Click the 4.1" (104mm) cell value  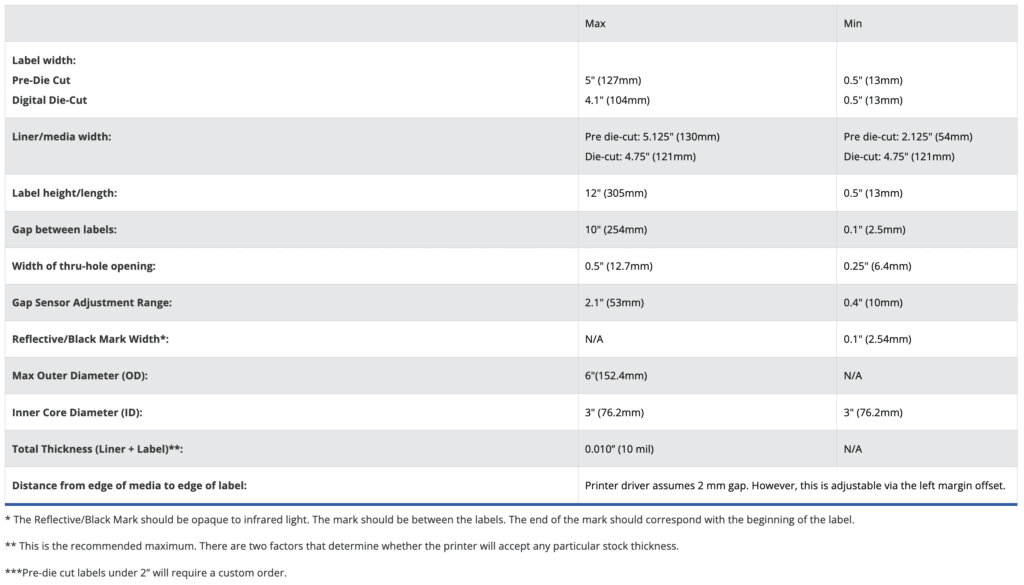617,100
